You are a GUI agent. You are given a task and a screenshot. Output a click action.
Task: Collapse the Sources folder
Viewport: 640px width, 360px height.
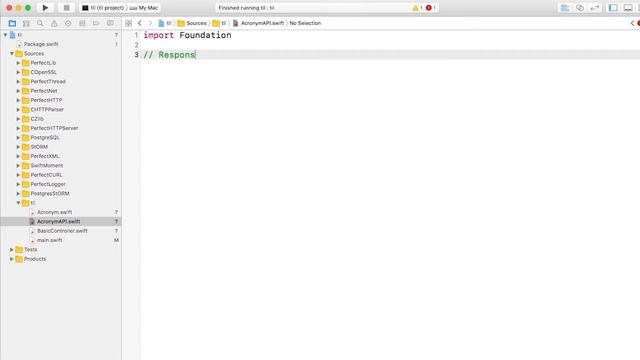12,53
